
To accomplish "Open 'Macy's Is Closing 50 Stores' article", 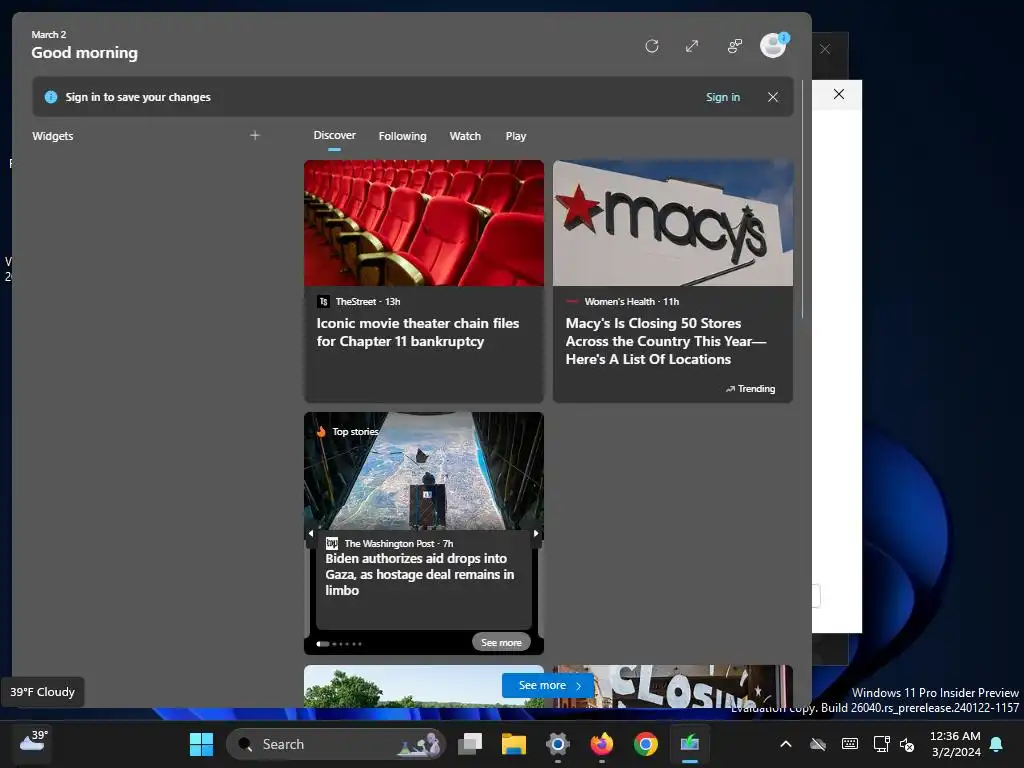I will [x=665, y=341].
